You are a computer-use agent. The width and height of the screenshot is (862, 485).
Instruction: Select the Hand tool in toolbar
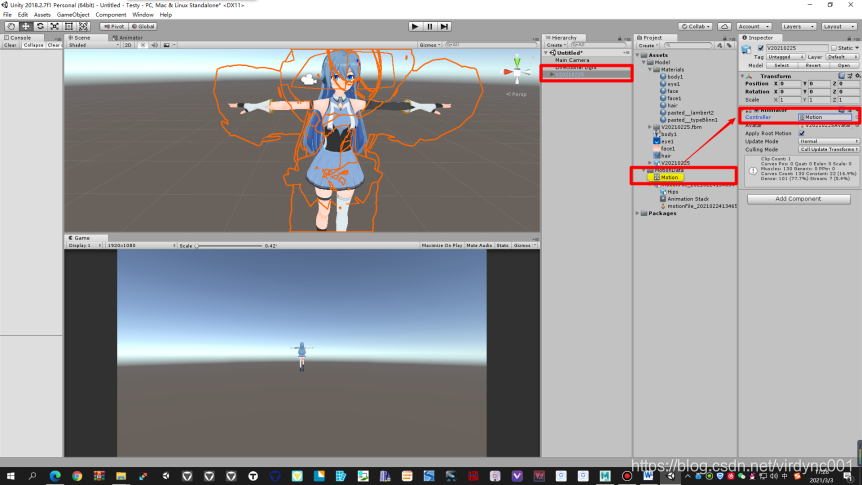point(11,26)
